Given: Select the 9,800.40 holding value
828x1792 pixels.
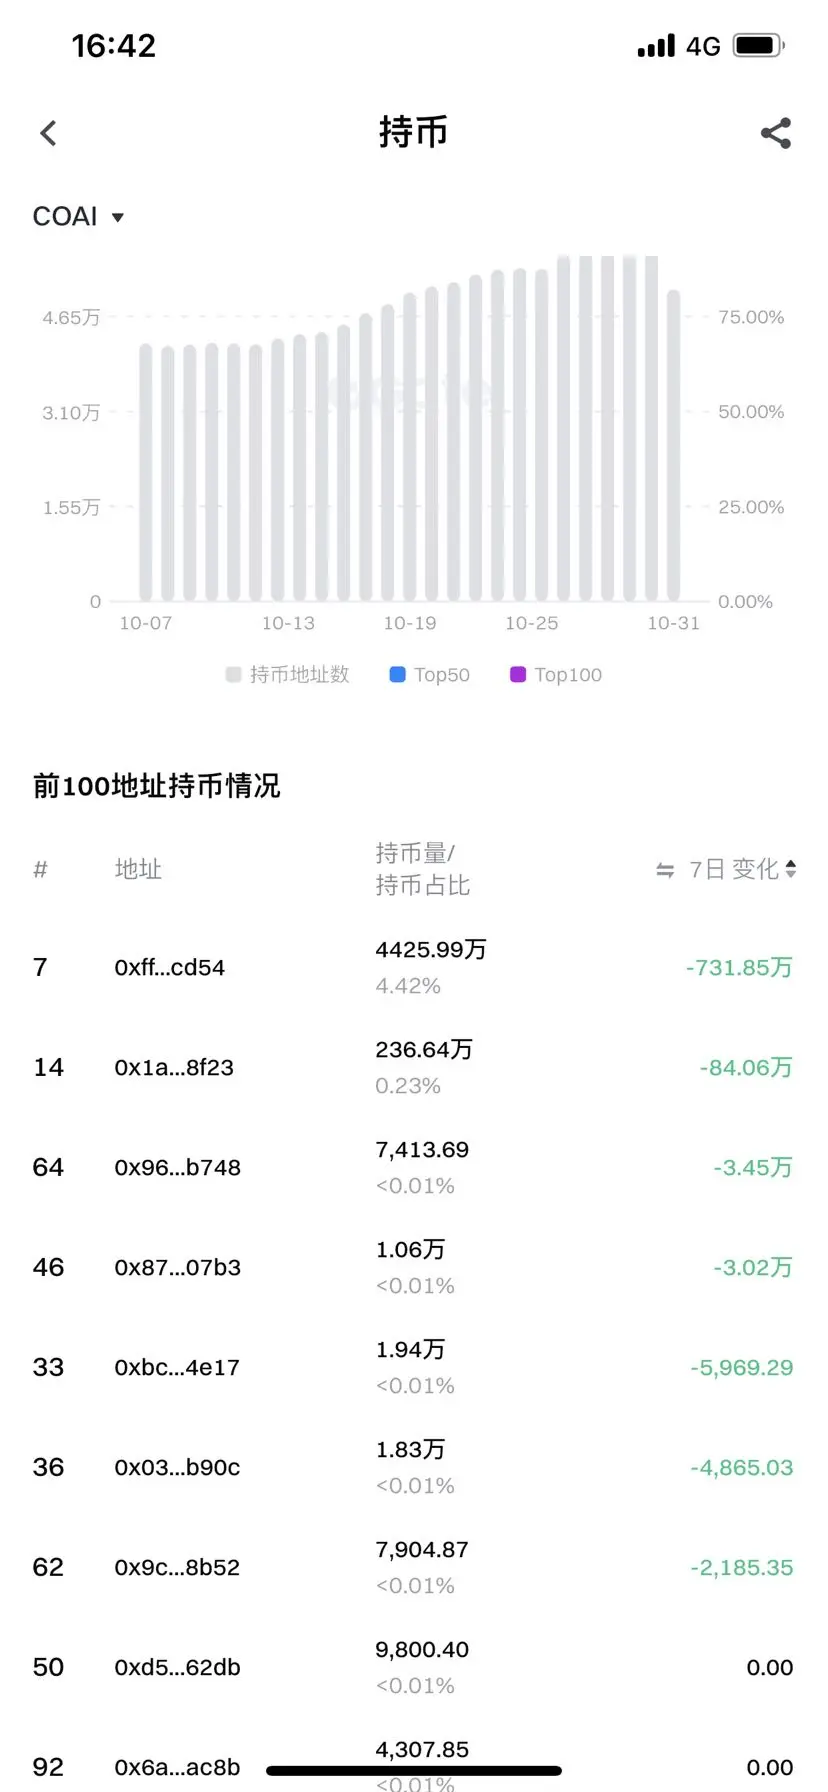Looking at the screenshot, I should click(422, 1650).
